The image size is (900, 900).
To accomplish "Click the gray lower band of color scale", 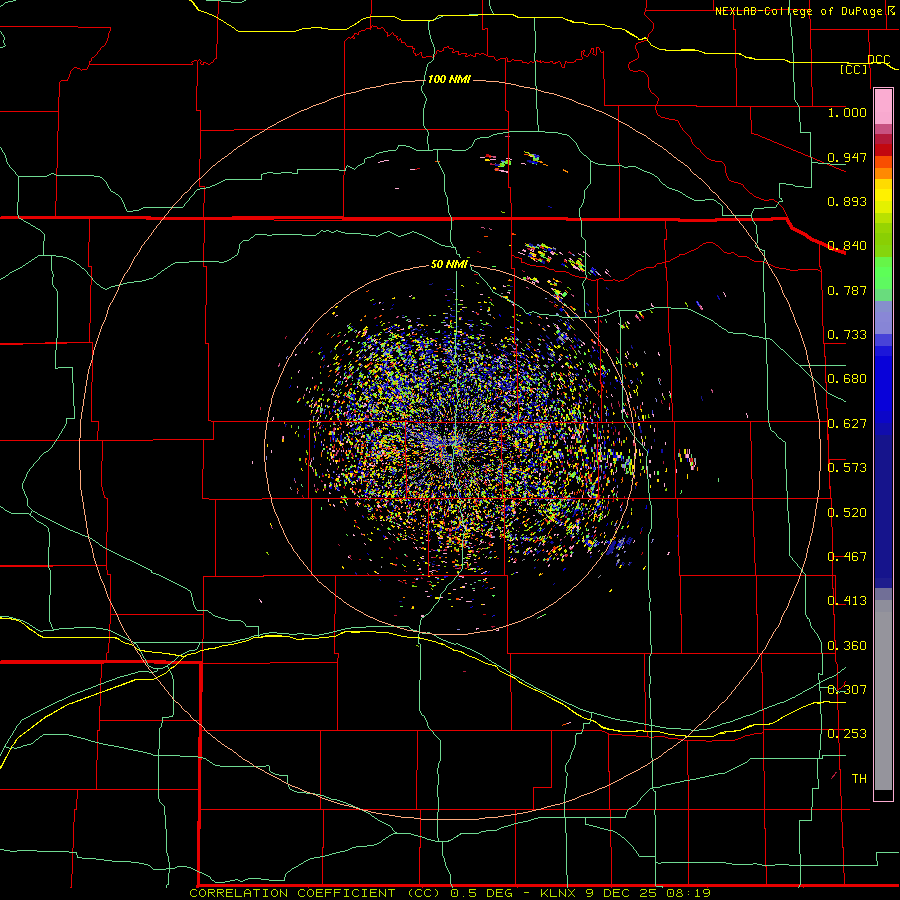I will click(883, 695).
